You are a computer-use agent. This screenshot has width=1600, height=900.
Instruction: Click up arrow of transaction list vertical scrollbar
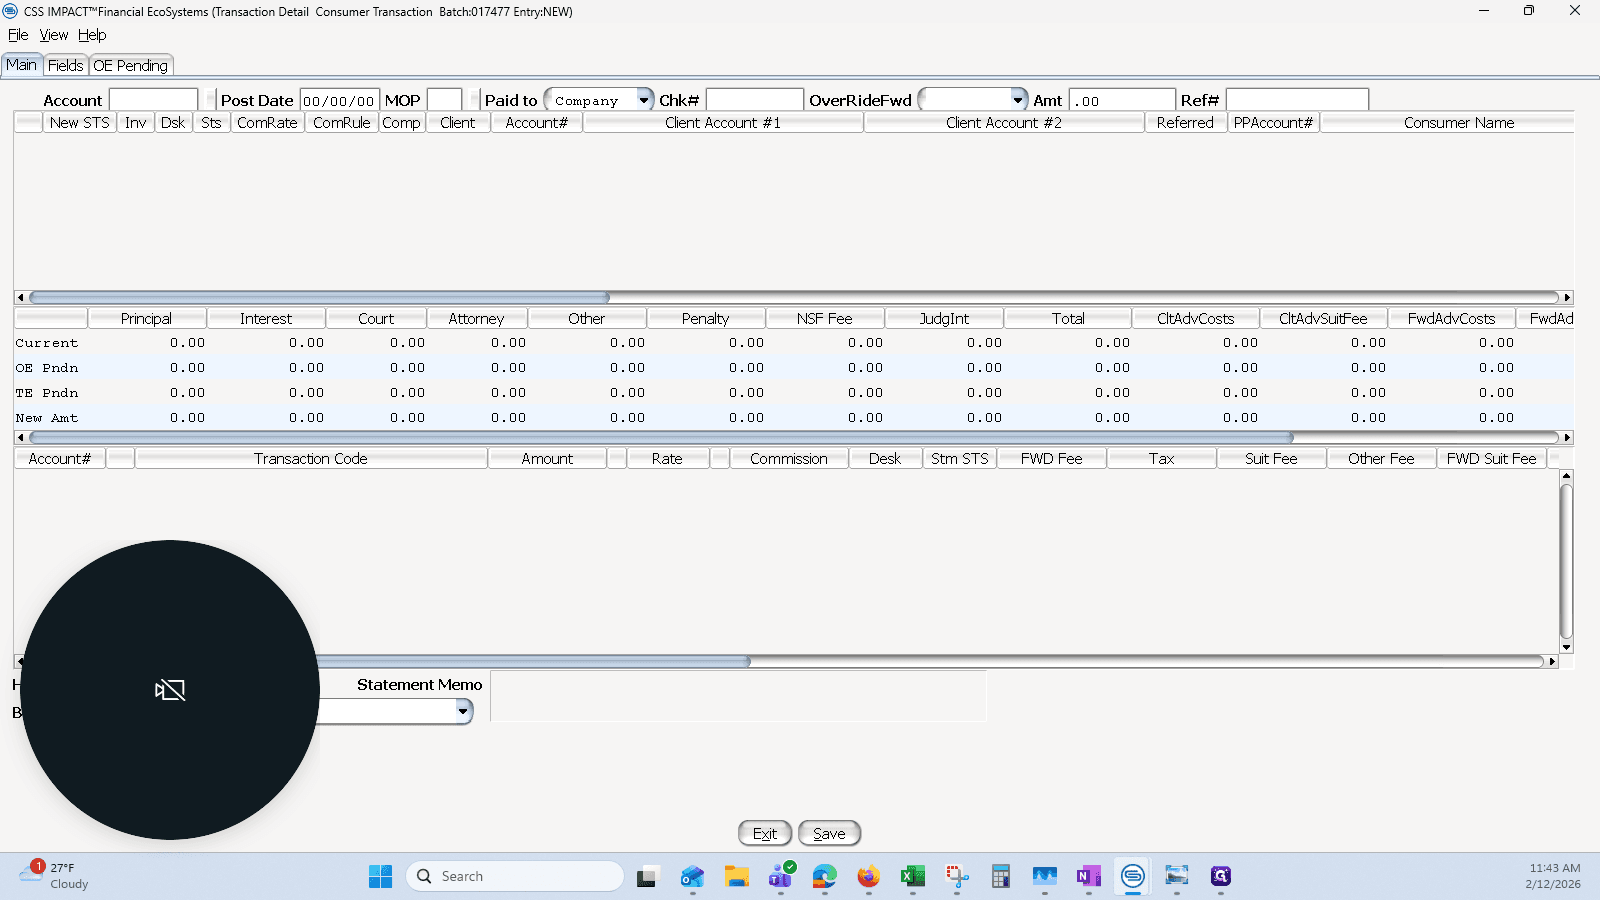coord(1566,476)
